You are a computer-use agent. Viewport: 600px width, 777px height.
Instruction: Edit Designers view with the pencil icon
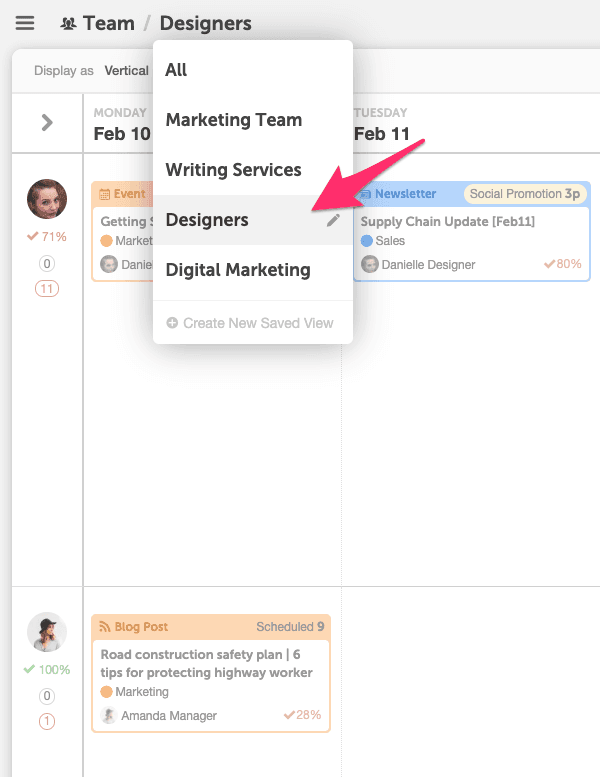[333, 220]
